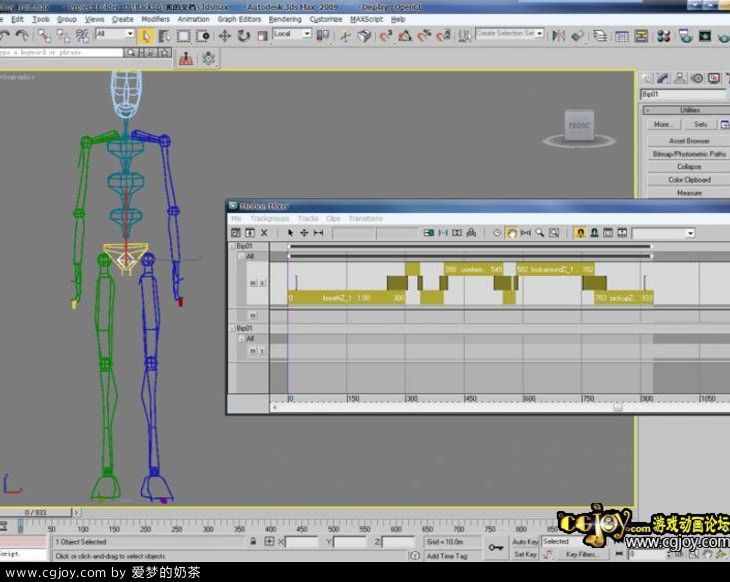This screenshot has width=730, height=582.
Task: Open the Animation menu
Action: (194, 19)
